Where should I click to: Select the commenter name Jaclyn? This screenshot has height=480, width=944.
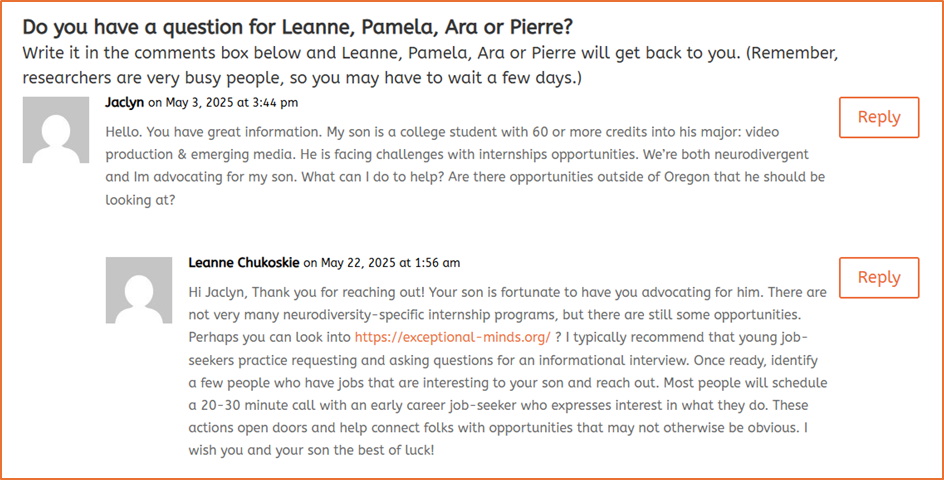(x=124, y=102)
